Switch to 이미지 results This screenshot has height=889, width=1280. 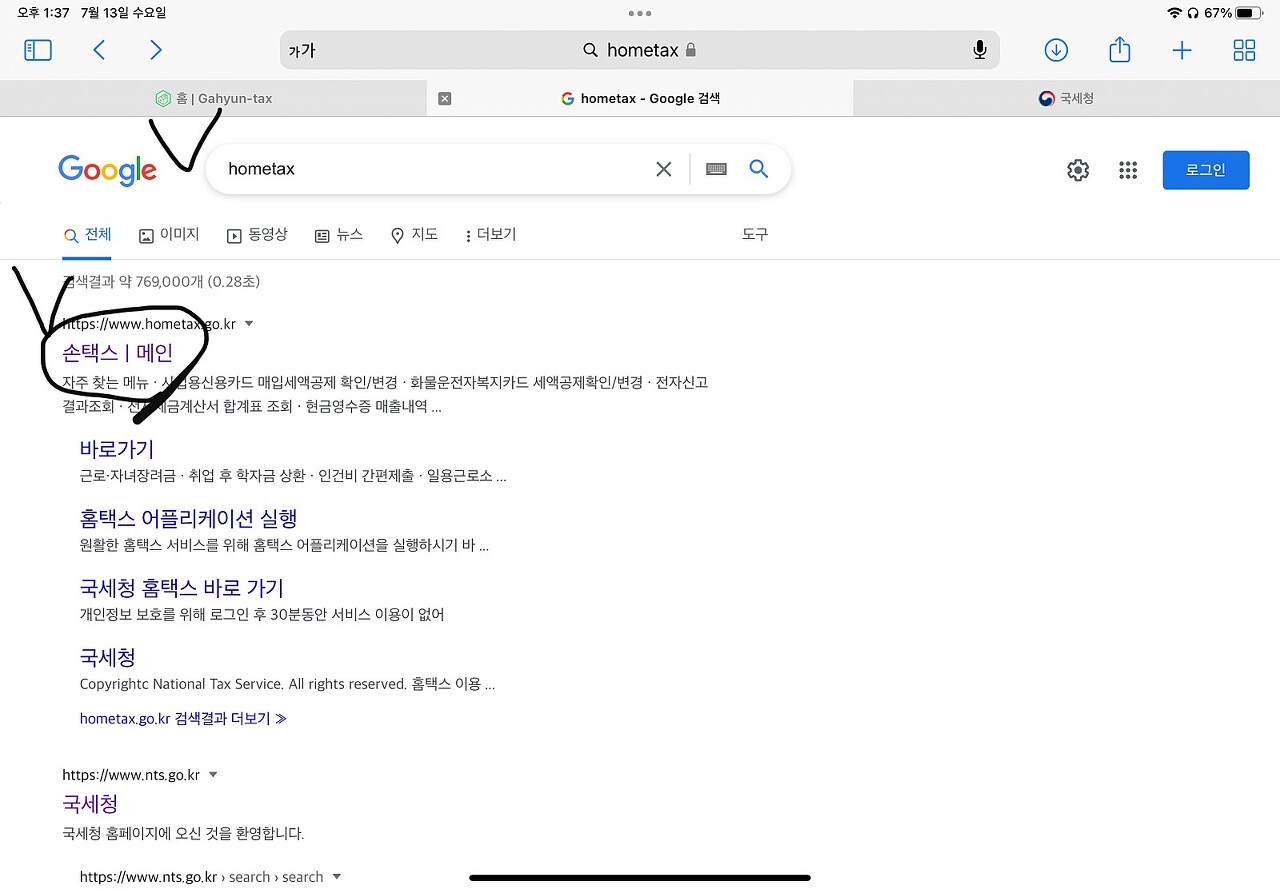click(169, 235)
